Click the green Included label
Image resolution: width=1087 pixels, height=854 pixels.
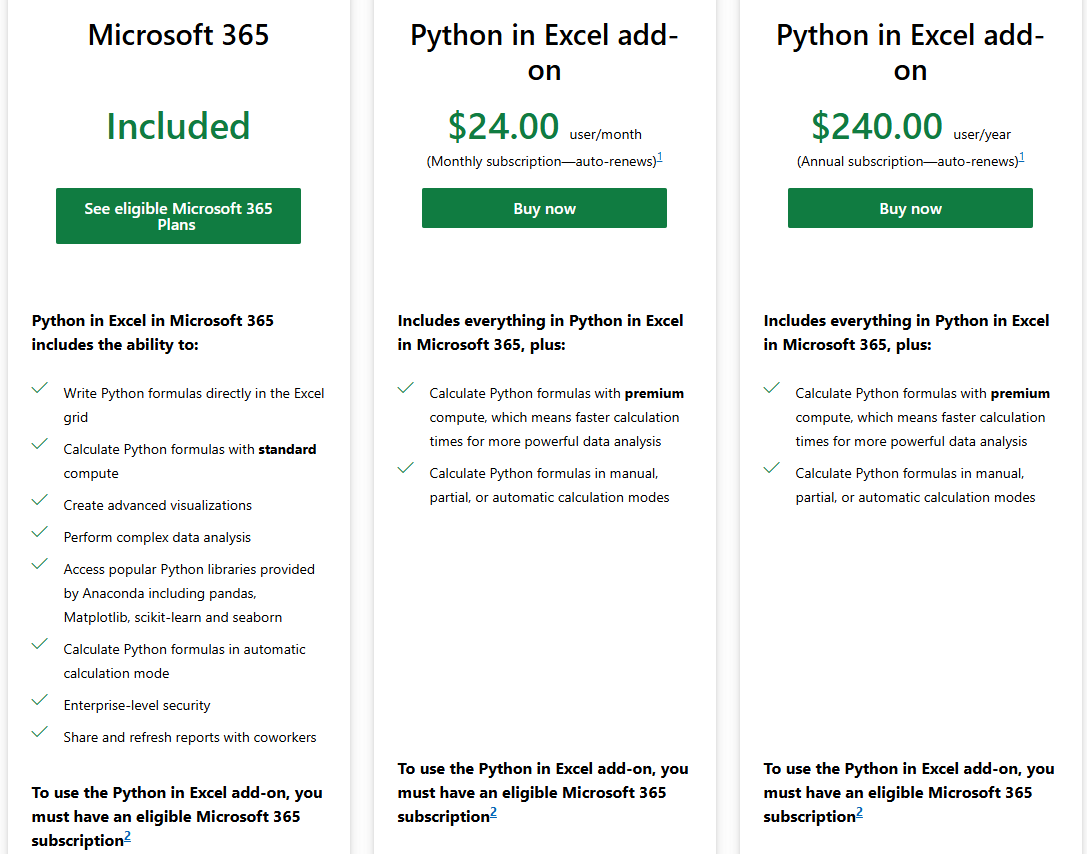pos(178,126)
